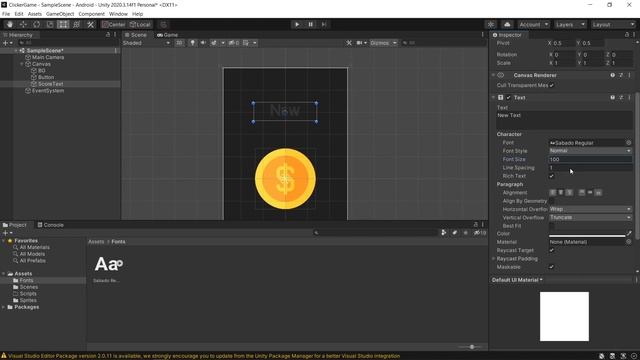Open Text component options menu

(629, 98)
